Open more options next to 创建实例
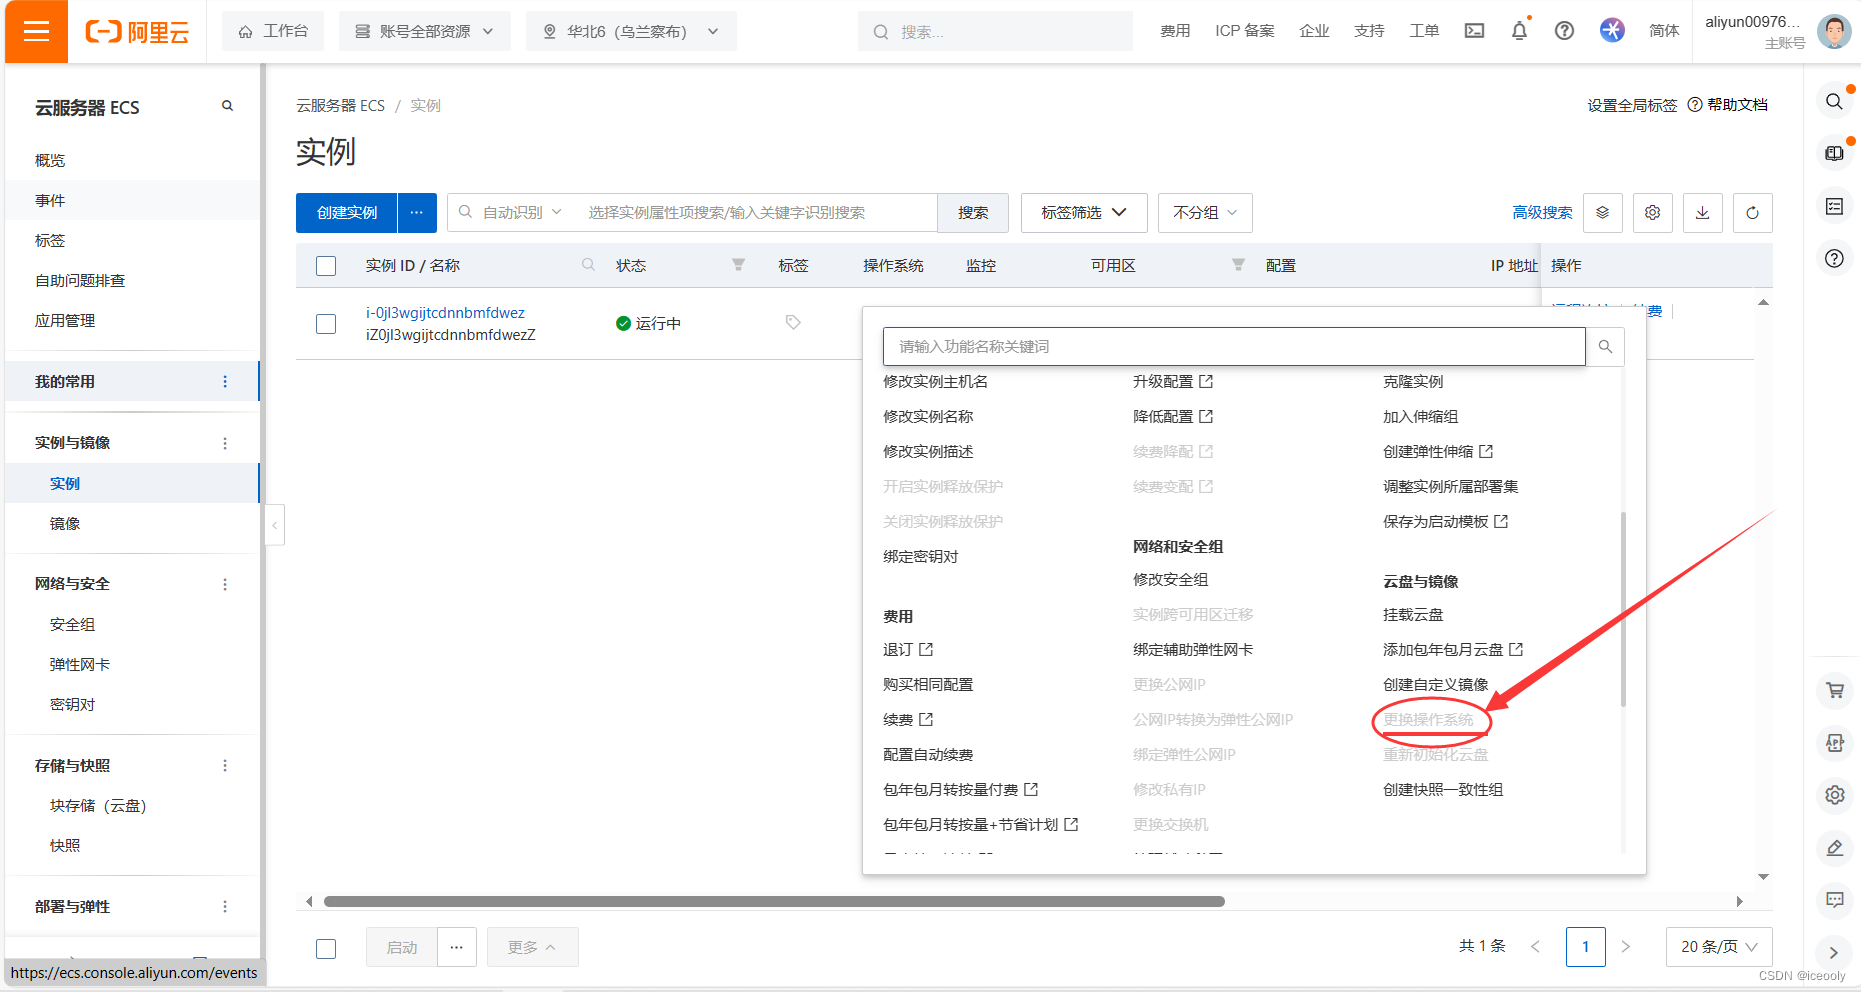The height and width of the screenshot is (992, 1861). (x=417, y=213)
